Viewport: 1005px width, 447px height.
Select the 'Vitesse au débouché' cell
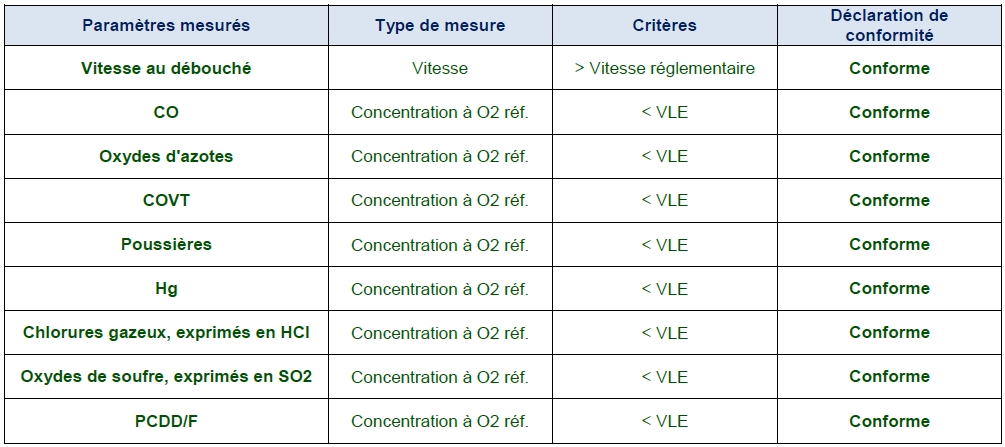point(166,69)
